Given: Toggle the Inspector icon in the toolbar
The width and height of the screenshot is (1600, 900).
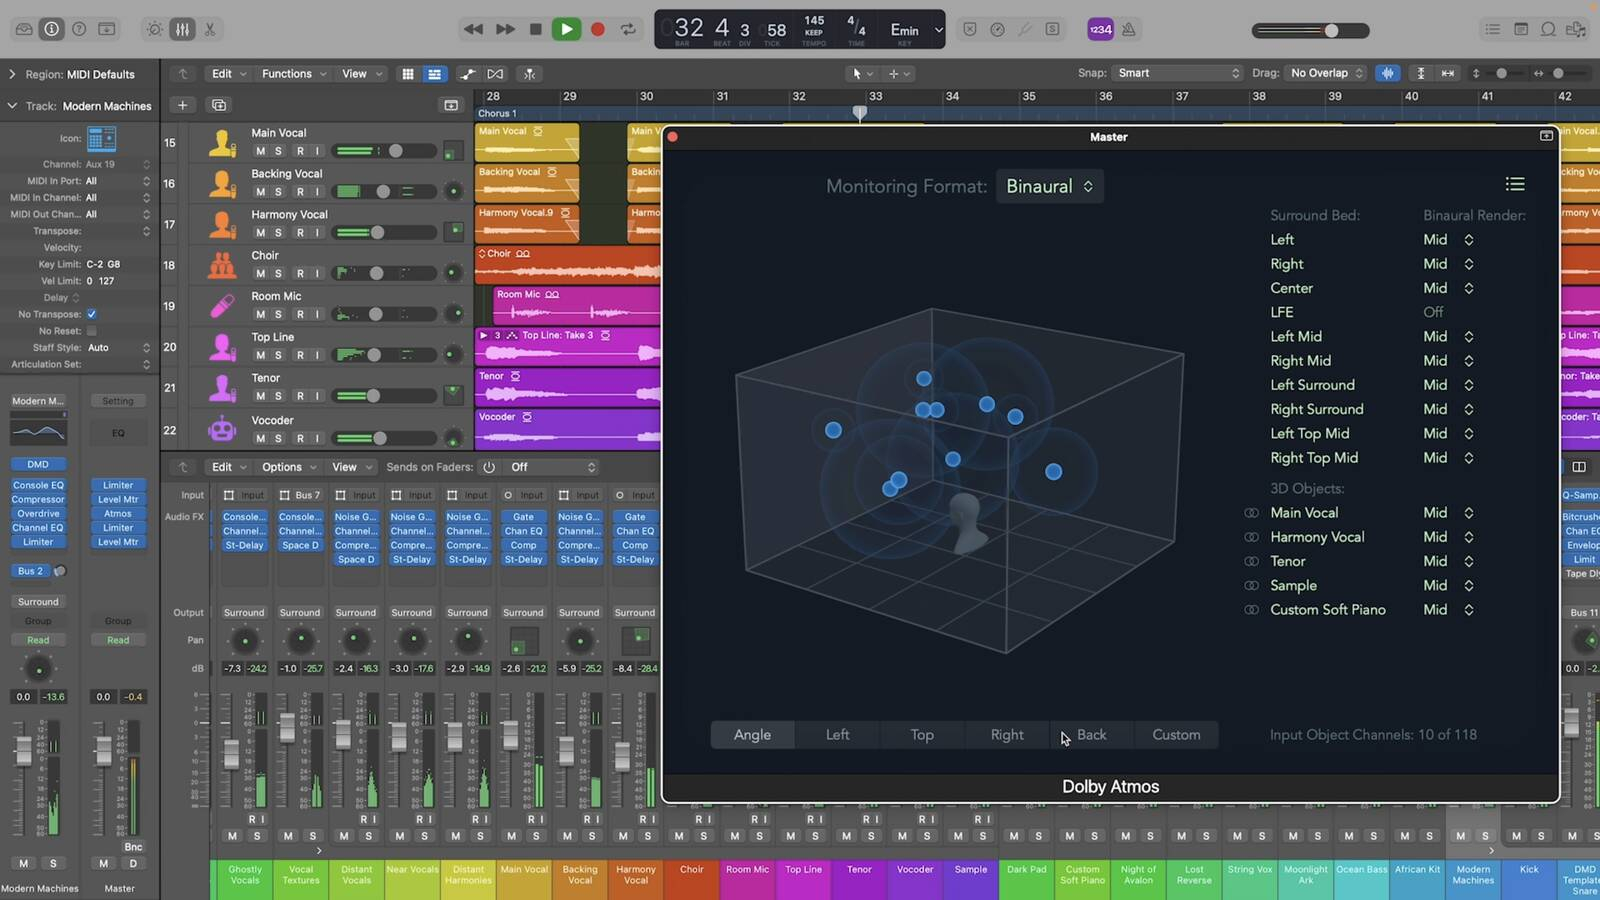Looking at the screenshot, I should tap(51, 29).
